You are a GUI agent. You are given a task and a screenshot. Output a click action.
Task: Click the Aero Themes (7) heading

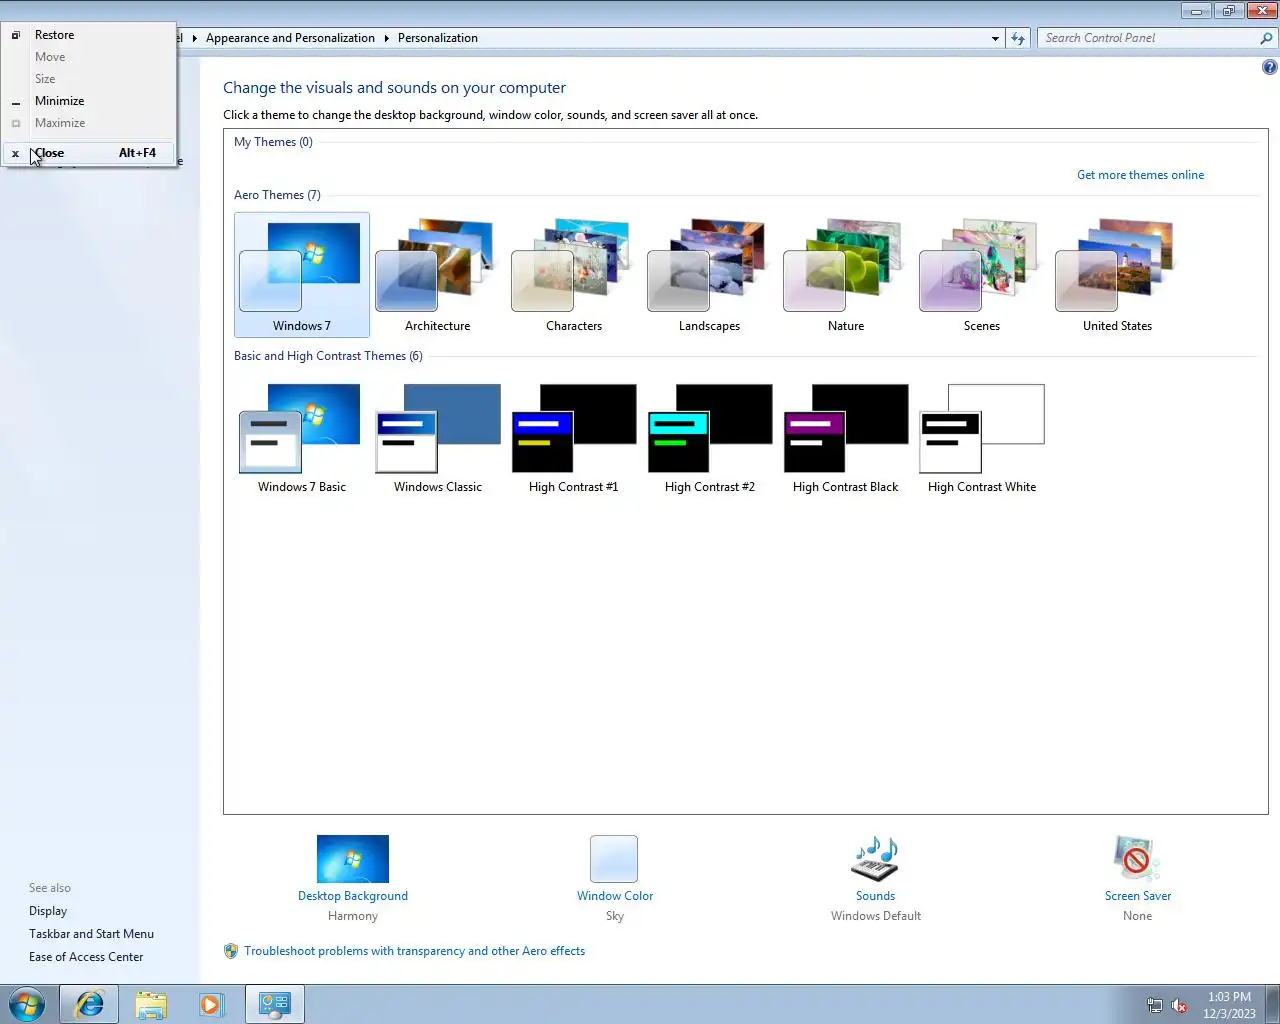277,195
